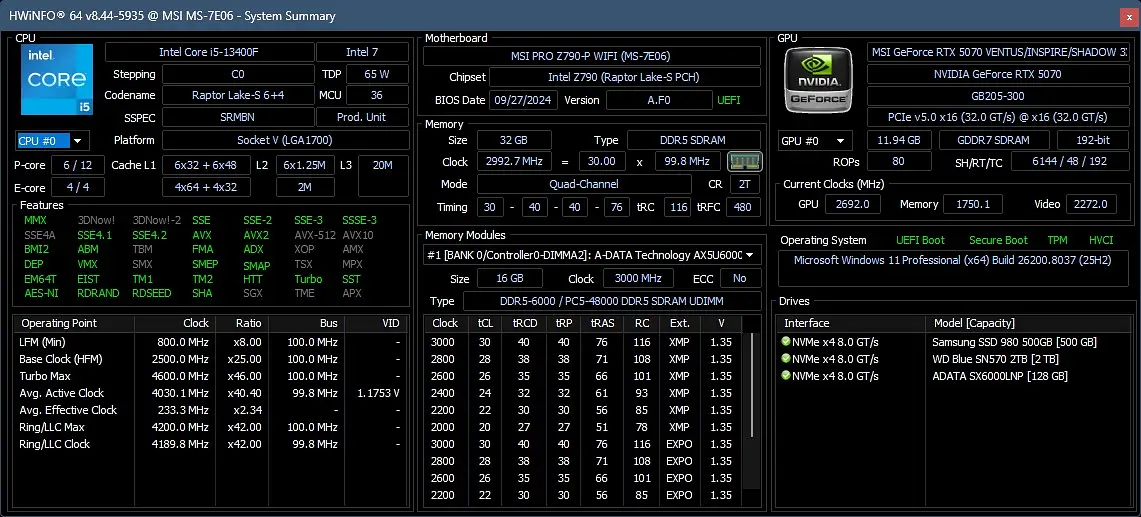This screenshot has height=517, width=1141.
Task: Click the 16 GB module size field
Action: coord(509,279)
